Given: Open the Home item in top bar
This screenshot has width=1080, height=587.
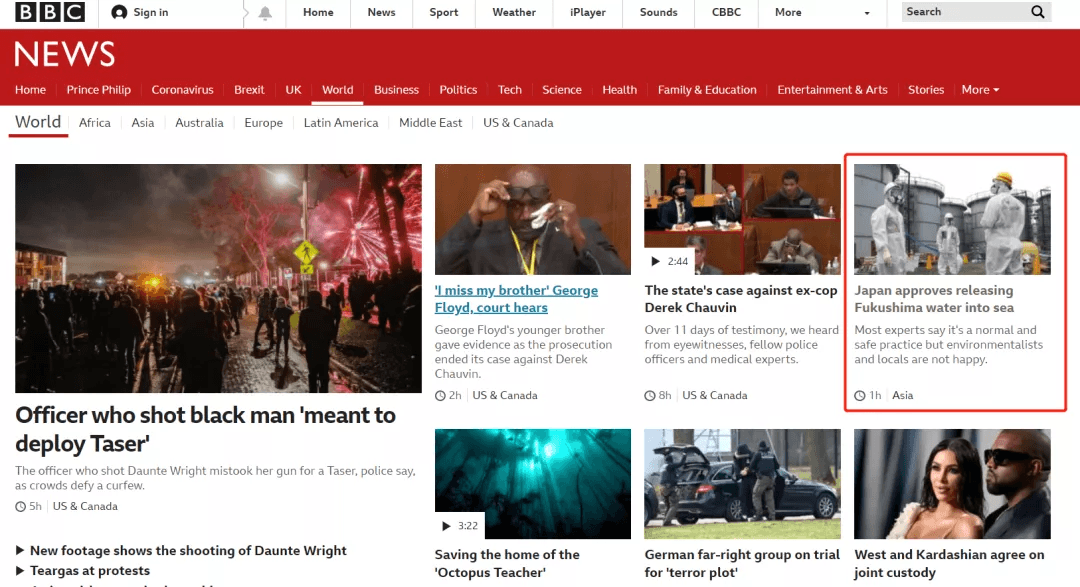Looking at the screenshot, I should (x=318, y=12).
